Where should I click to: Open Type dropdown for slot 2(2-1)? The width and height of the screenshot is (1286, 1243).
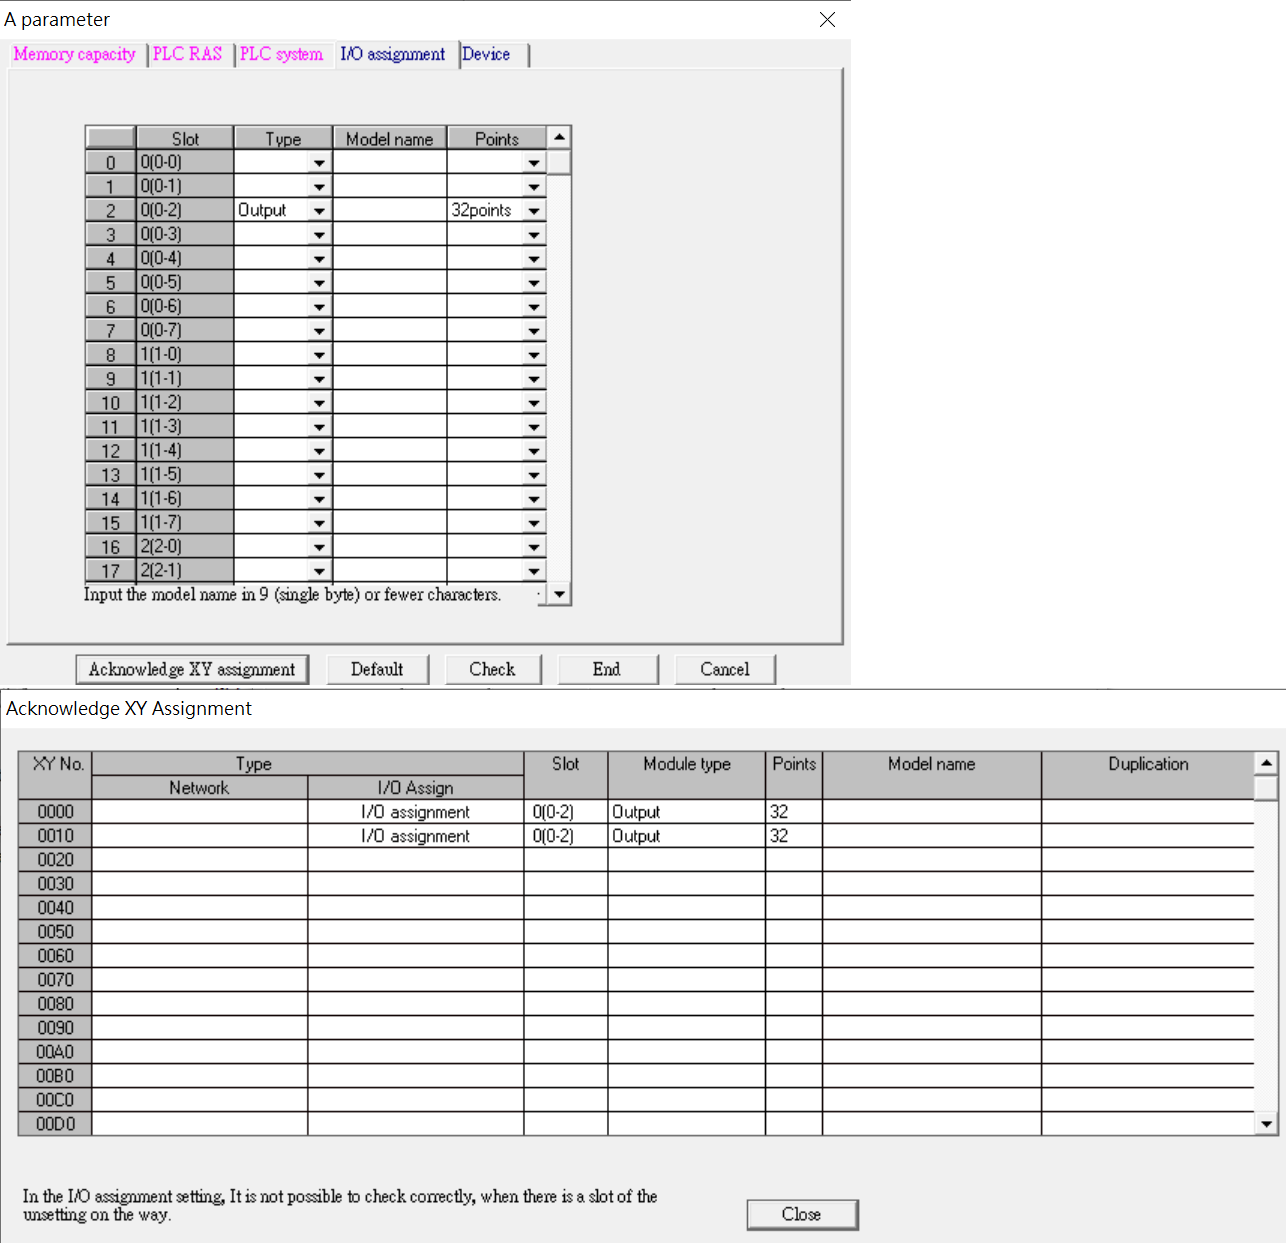point(319,571)
